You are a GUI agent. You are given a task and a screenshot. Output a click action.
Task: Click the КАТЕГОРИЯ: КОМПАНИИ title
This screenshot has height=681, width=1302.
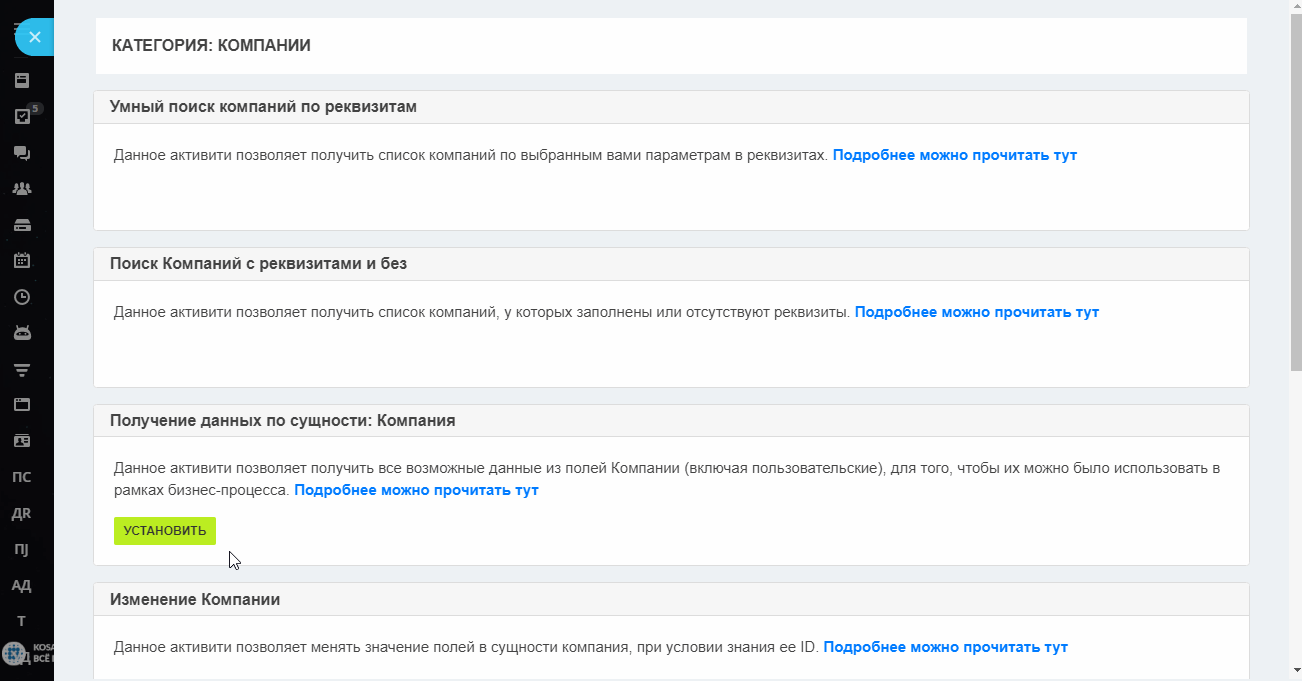211,45
